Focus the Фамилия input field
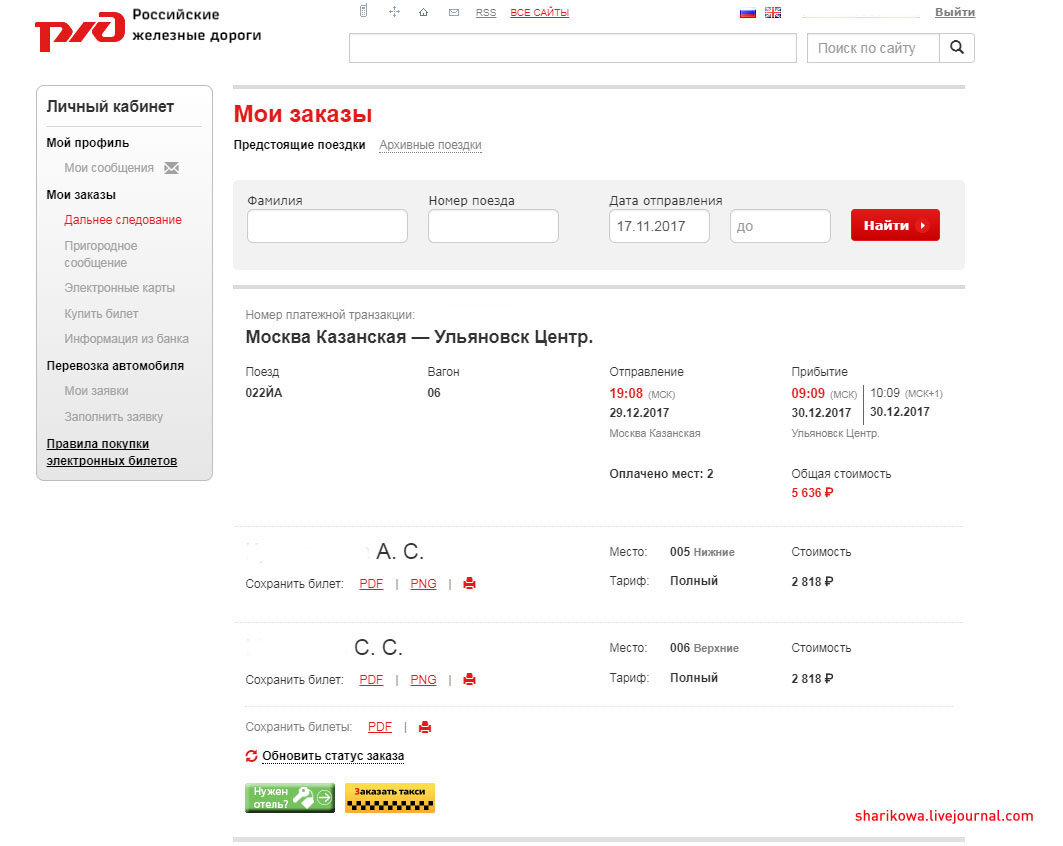This screenshot has width=1063, height=846. [x=327, y=226]
